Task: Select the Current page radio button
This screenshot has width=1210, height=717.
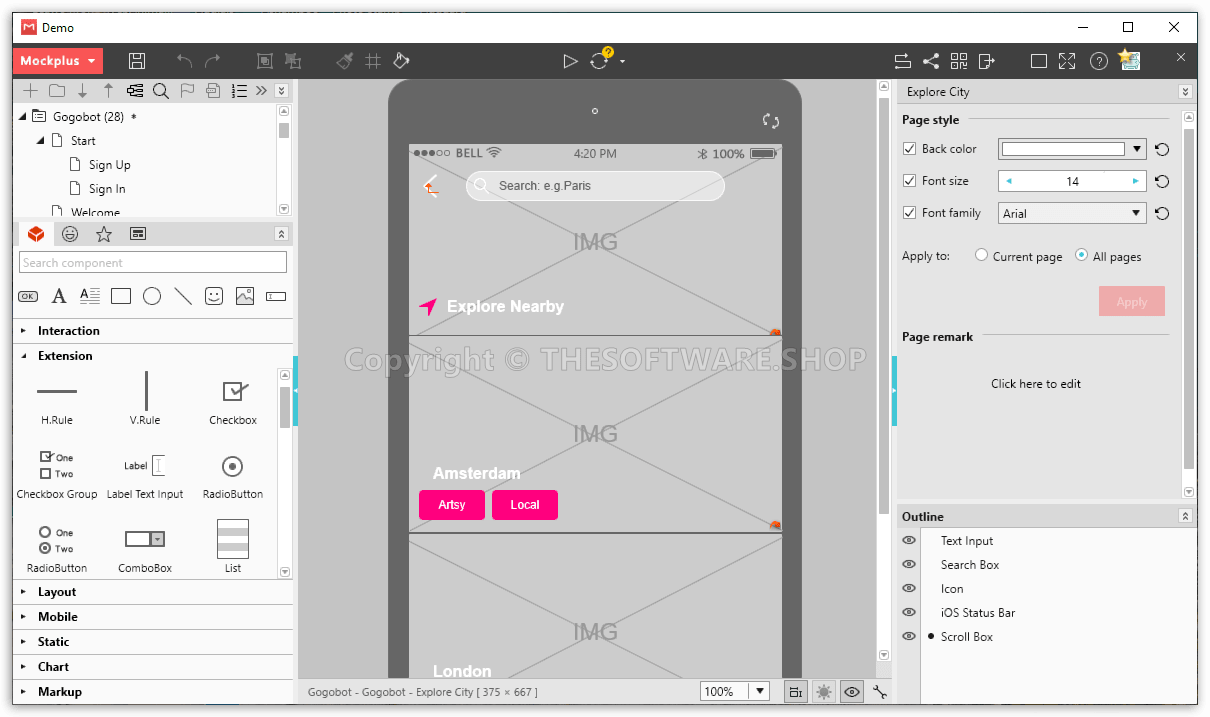Action: [981, 256]
